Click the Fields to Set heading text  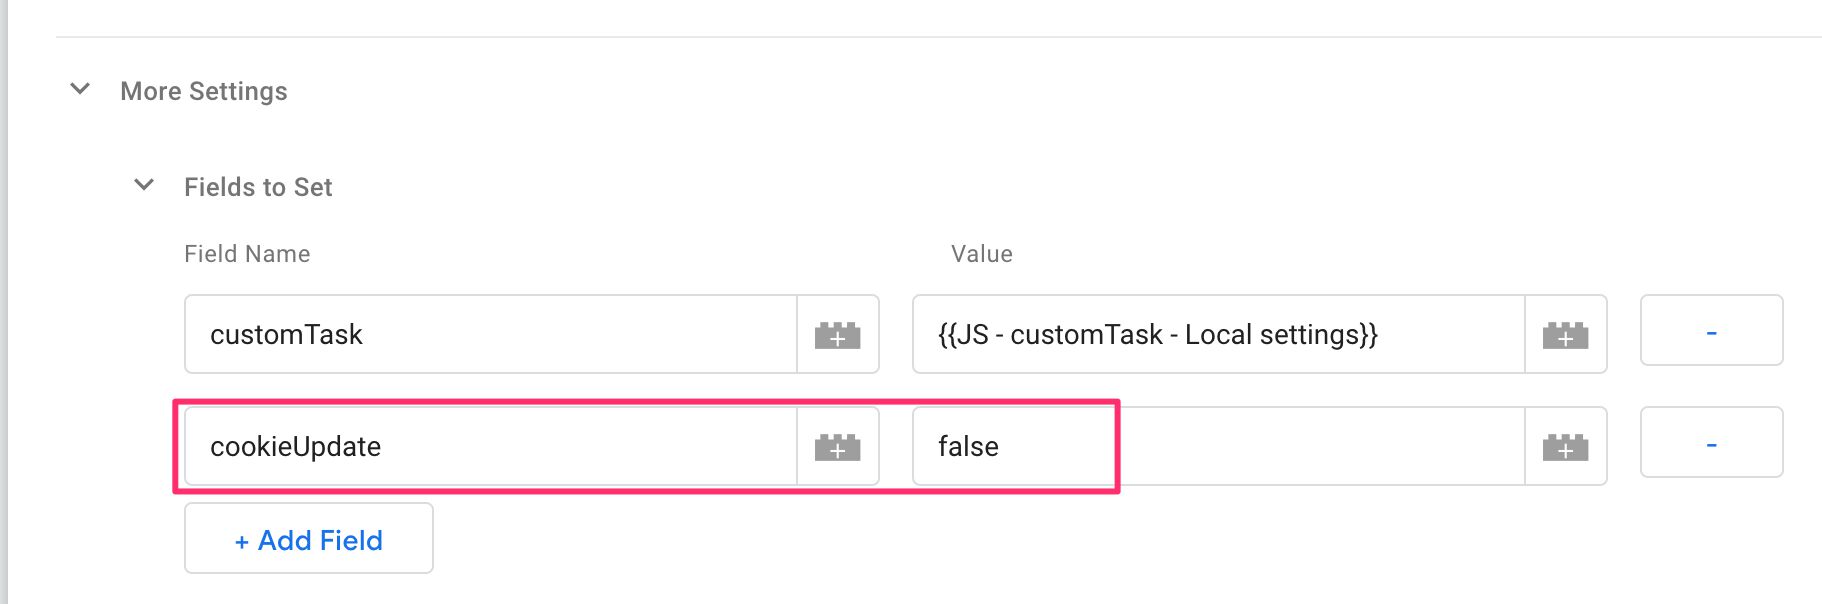(258, 187)
